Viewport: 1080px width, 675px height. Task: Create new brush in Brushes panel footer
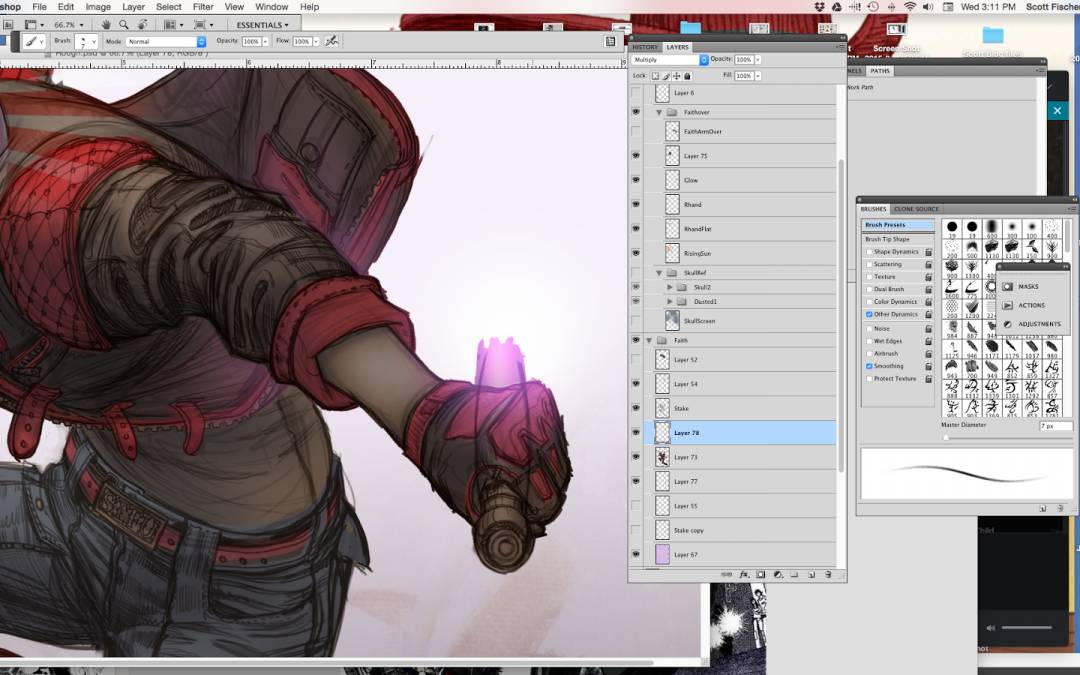tap(1043, 508)
